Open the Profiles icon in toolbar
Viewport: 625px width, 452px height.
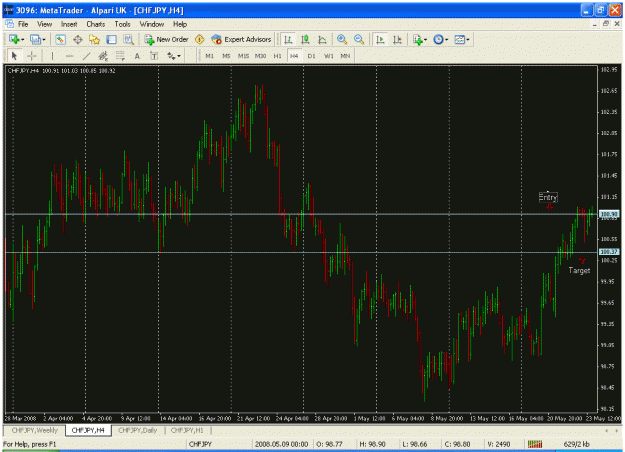pos(35,39)
